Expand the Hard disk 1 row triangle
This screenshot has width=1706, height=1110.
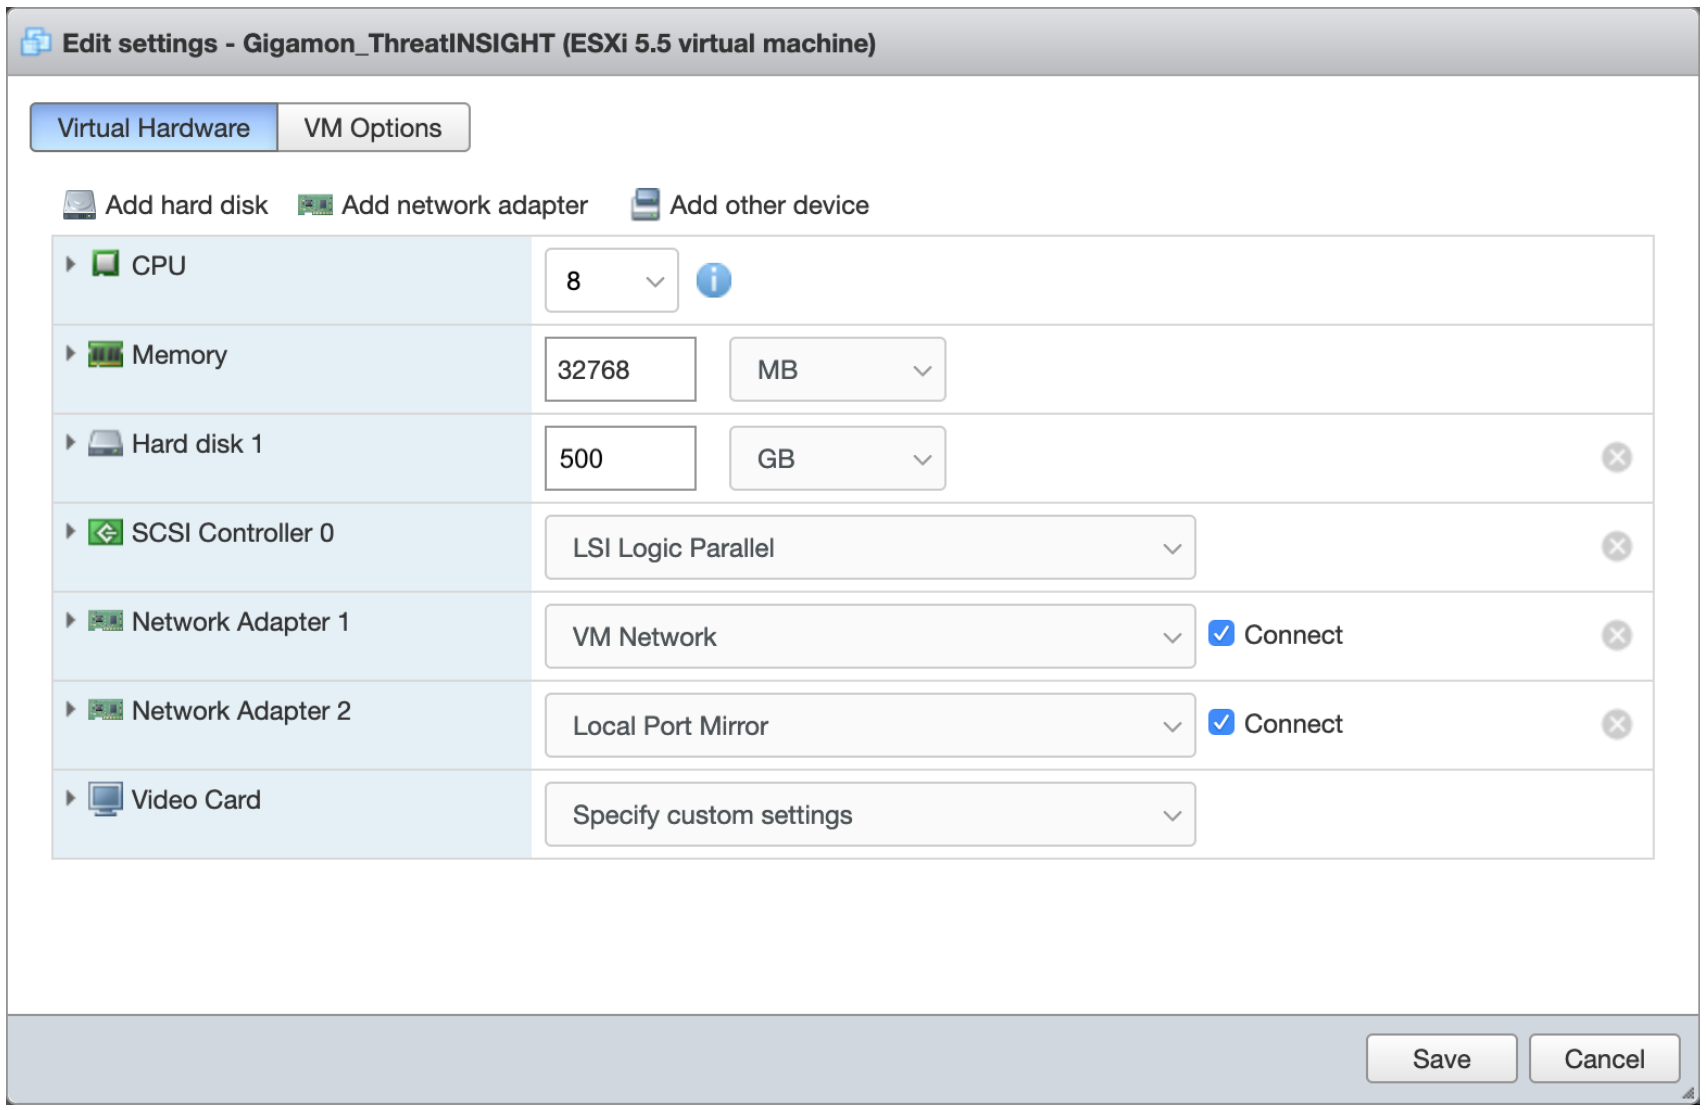coord(70,442)
